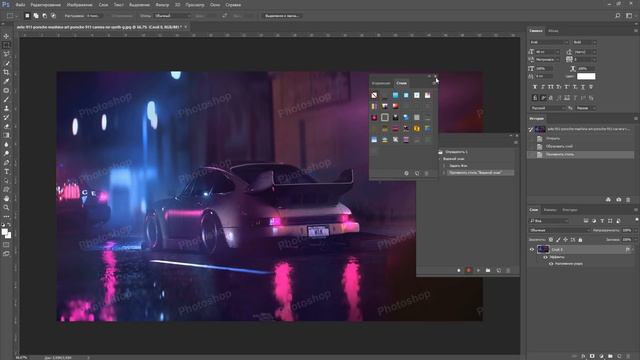Click Subtract from selection mode icon

tap(44, 16)
